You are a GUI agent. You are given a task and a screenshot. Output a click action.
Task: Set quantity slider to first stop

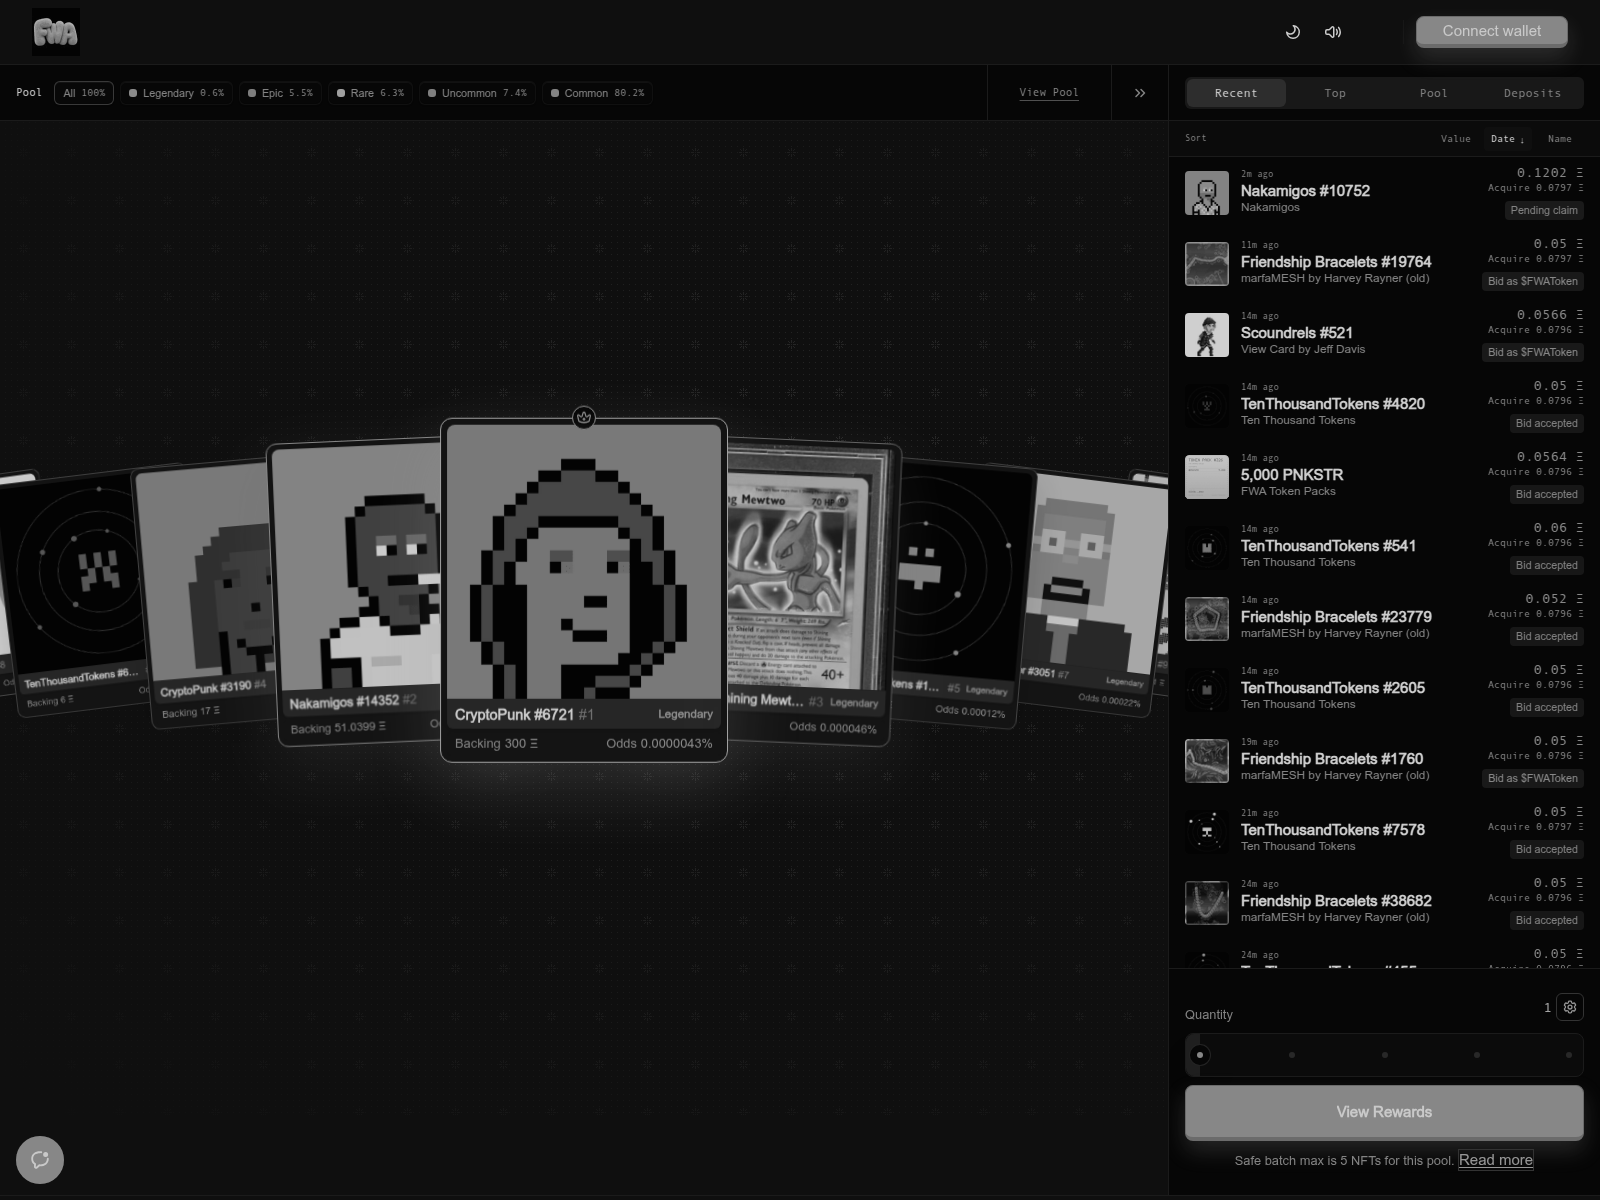pyautogui.click(x=1200, y=1055)
